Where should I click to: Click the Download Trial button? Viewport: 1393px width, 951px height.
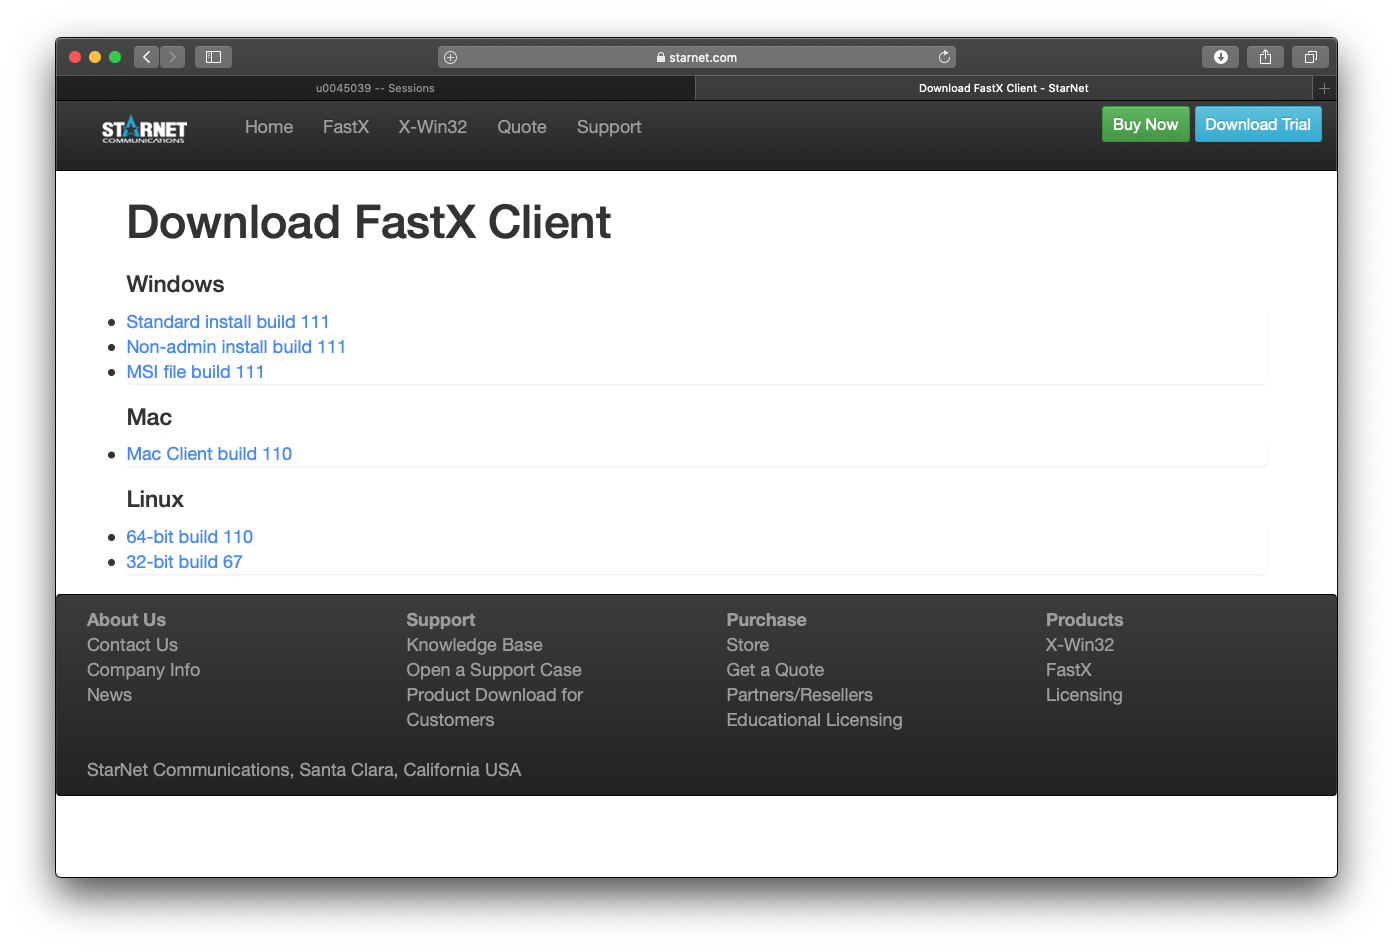(x=1258, y=124)
